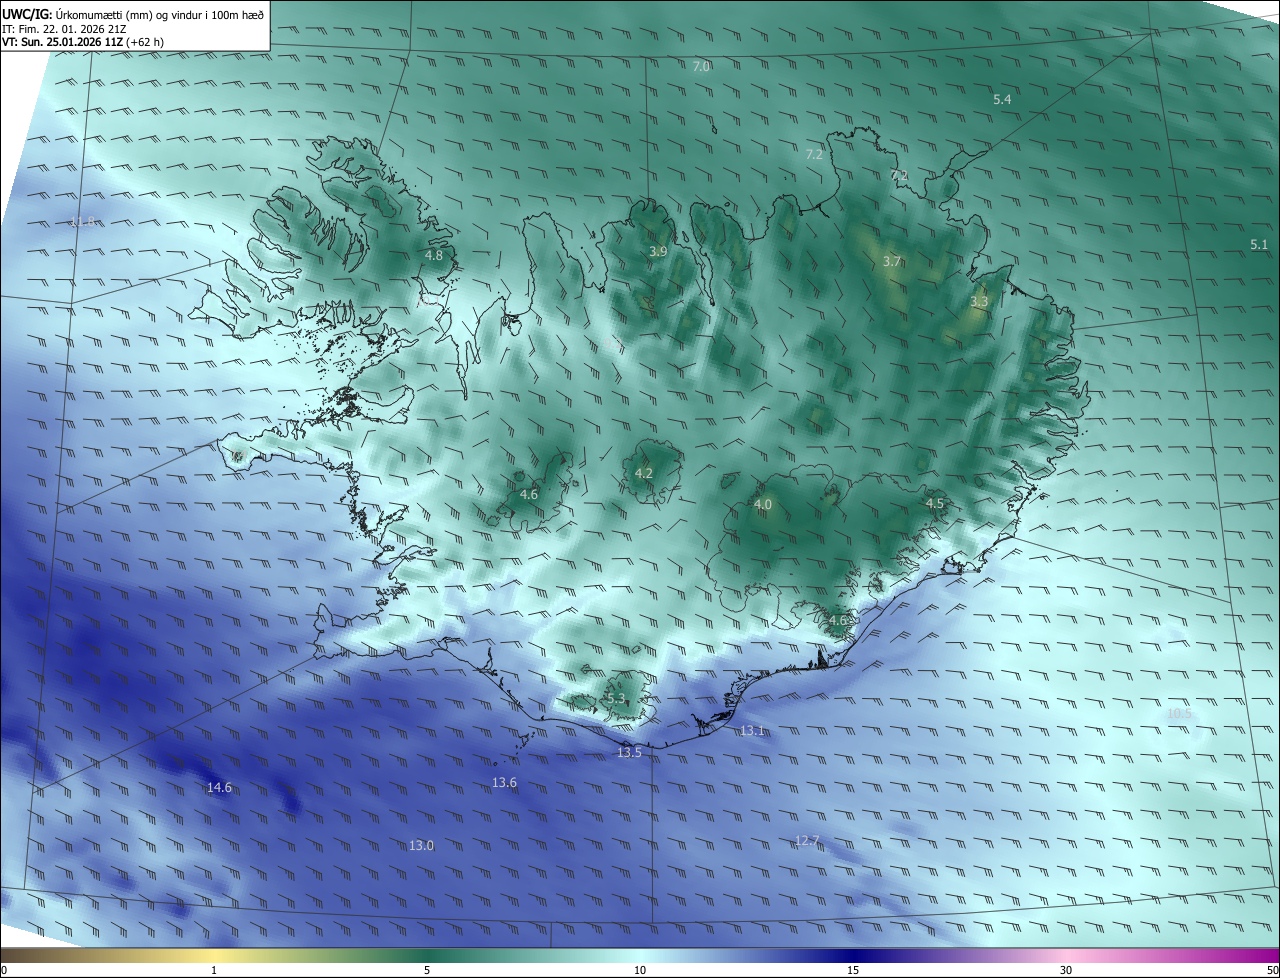Click the 3.3 value label on the map
The height and width of the screenshot is (978, 1280).
tap(979, 301)
